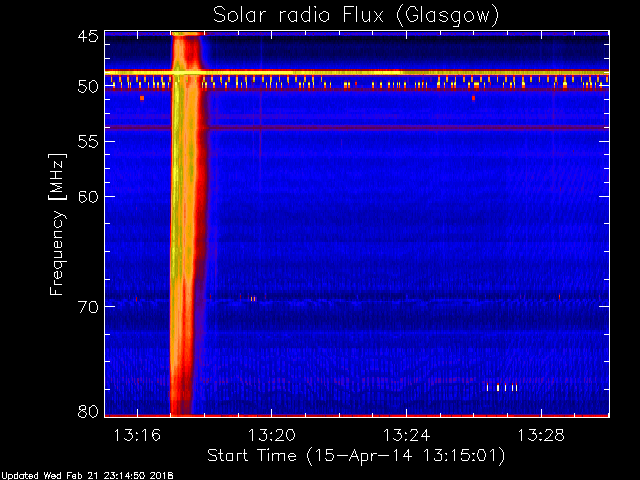Click the 13:28 time tick label
This screenshot has width=640, height=480.
coord(541,435)
